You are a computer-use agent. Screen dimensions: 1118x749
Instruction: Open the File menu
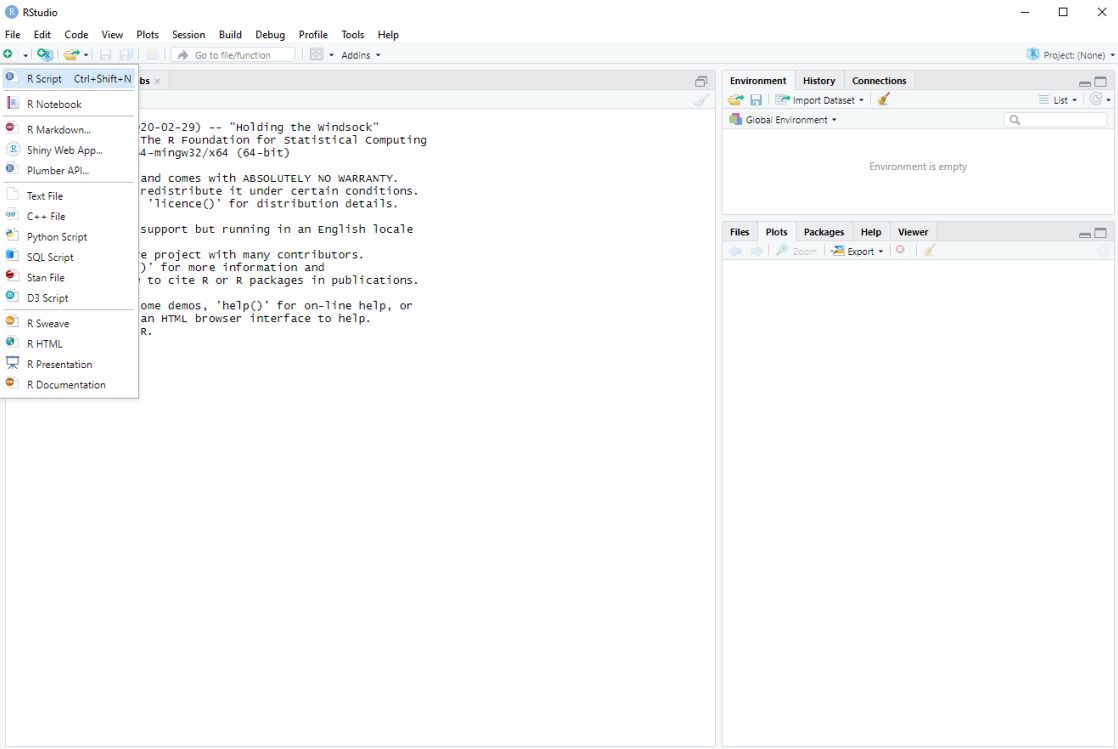(x=13, y=34)
